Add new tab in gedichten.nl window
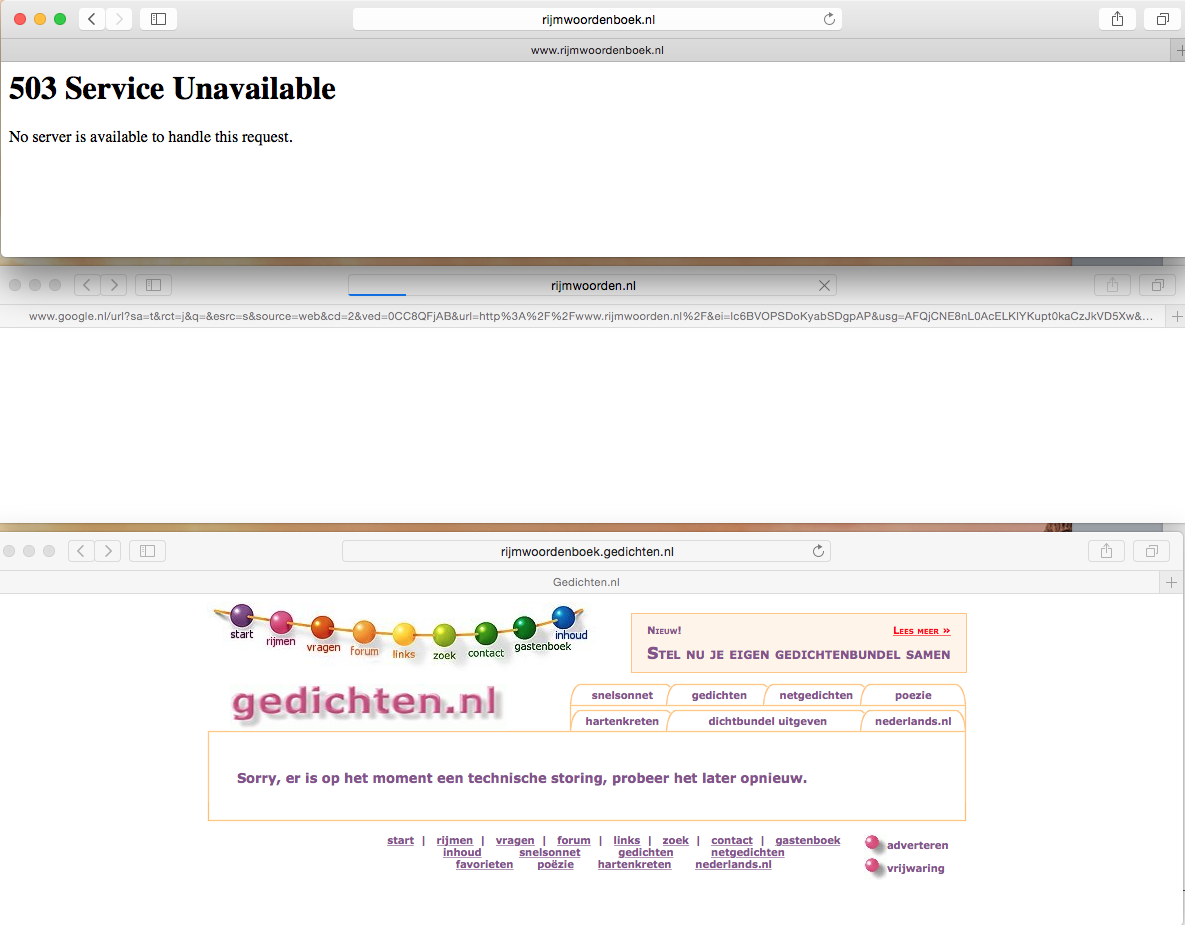 tap(1171, 583)
